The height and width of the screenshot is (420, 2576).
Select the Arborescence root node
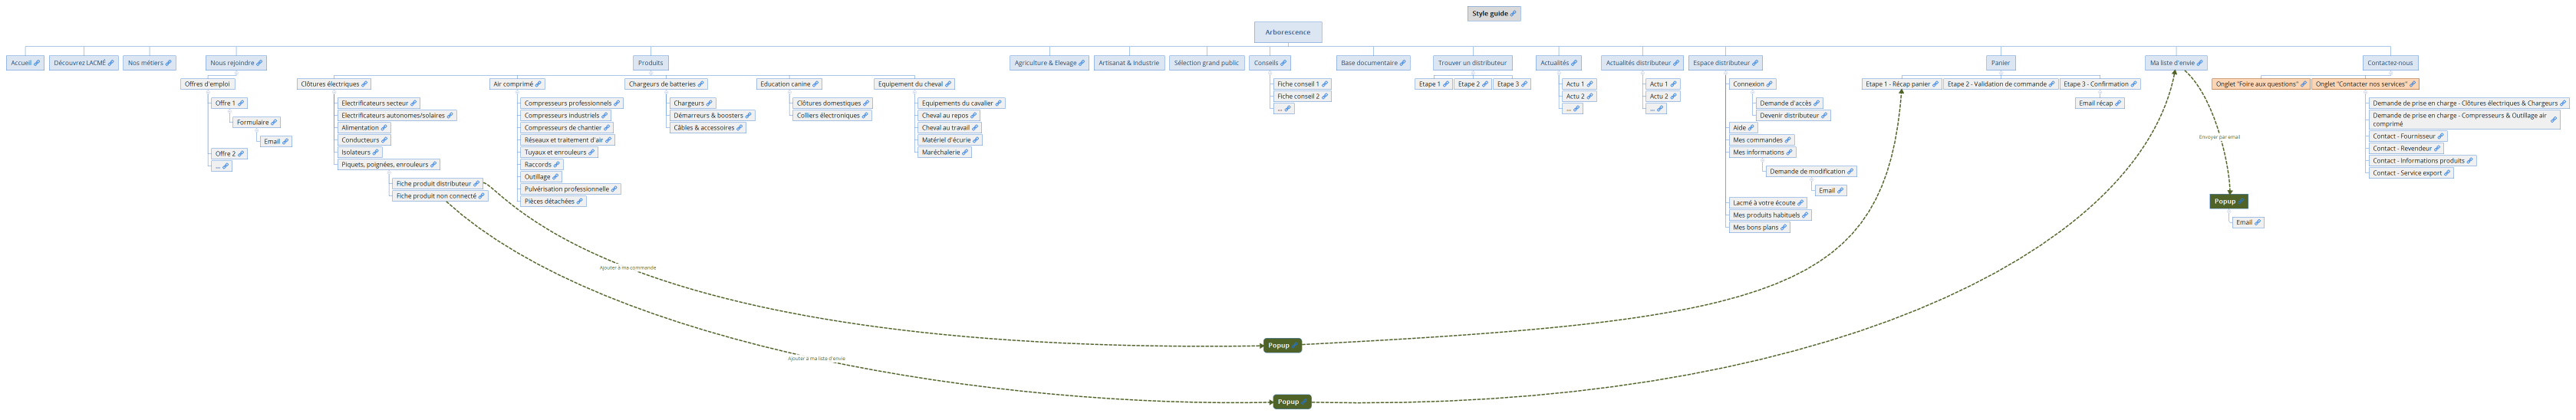(1287, 32)
